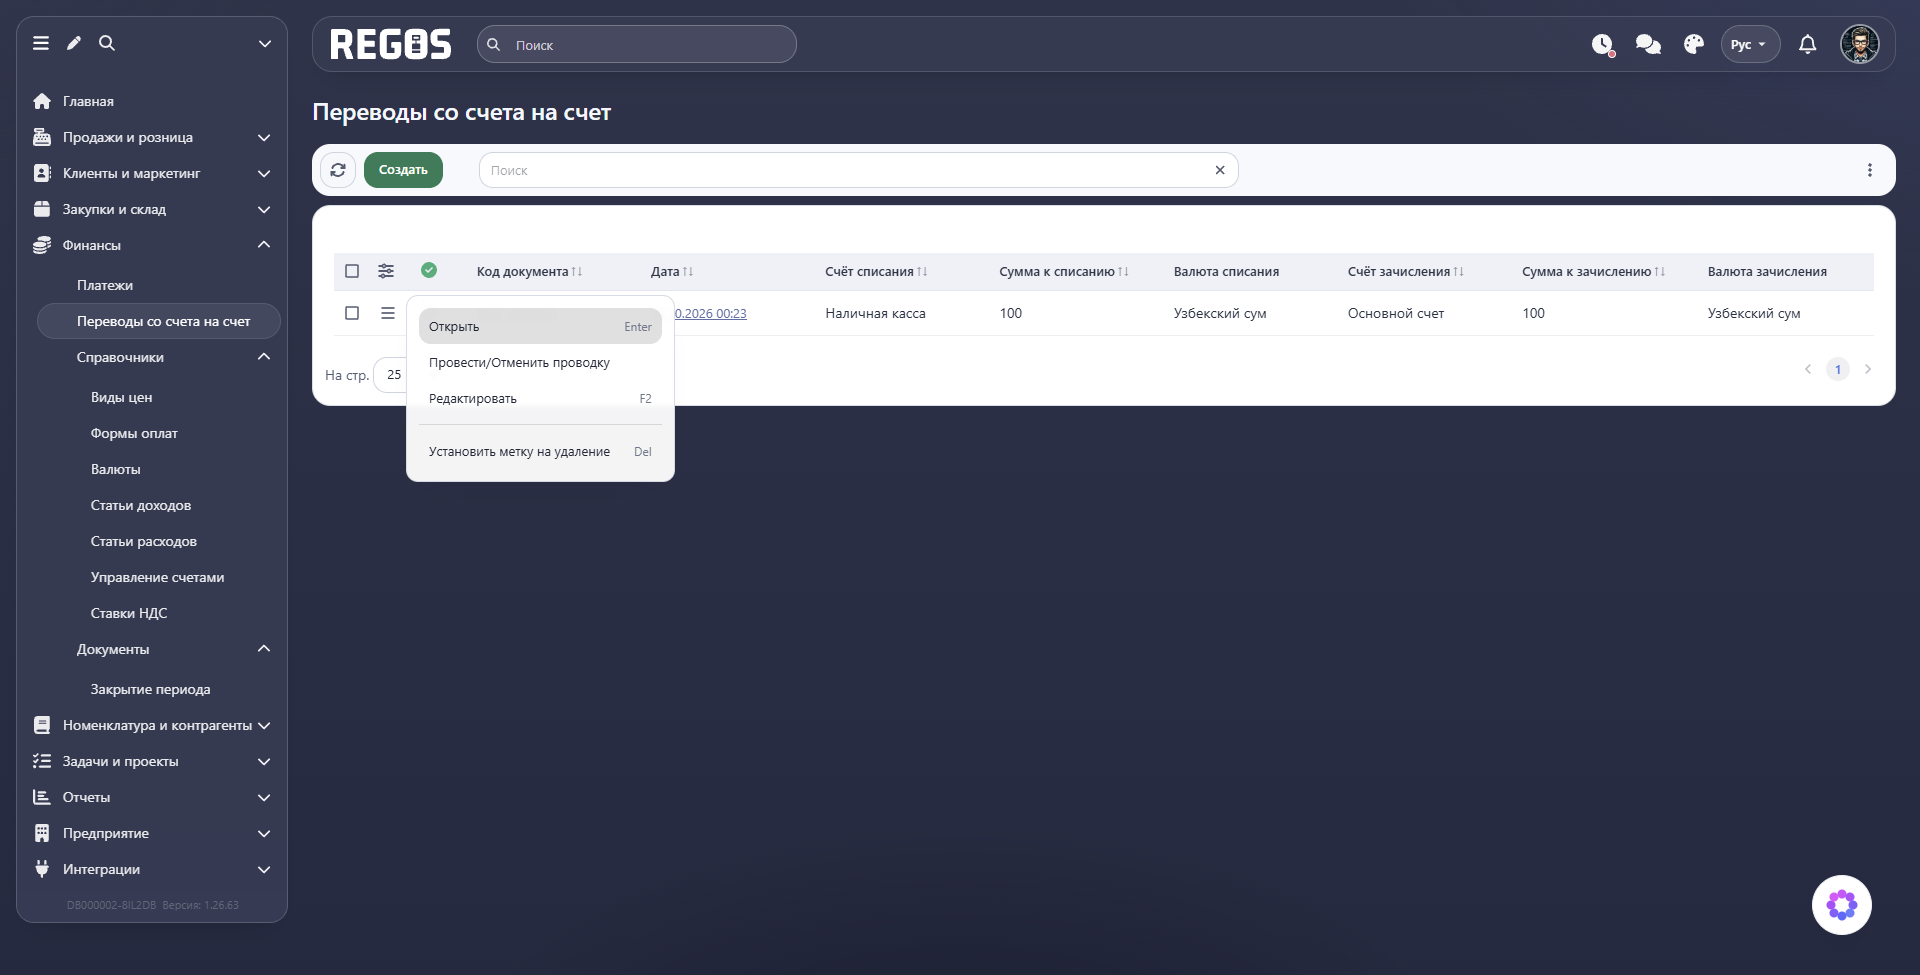Open the purple assistant floating button
Viewport: 1920px width, 975px height.
click(1842, 905)
